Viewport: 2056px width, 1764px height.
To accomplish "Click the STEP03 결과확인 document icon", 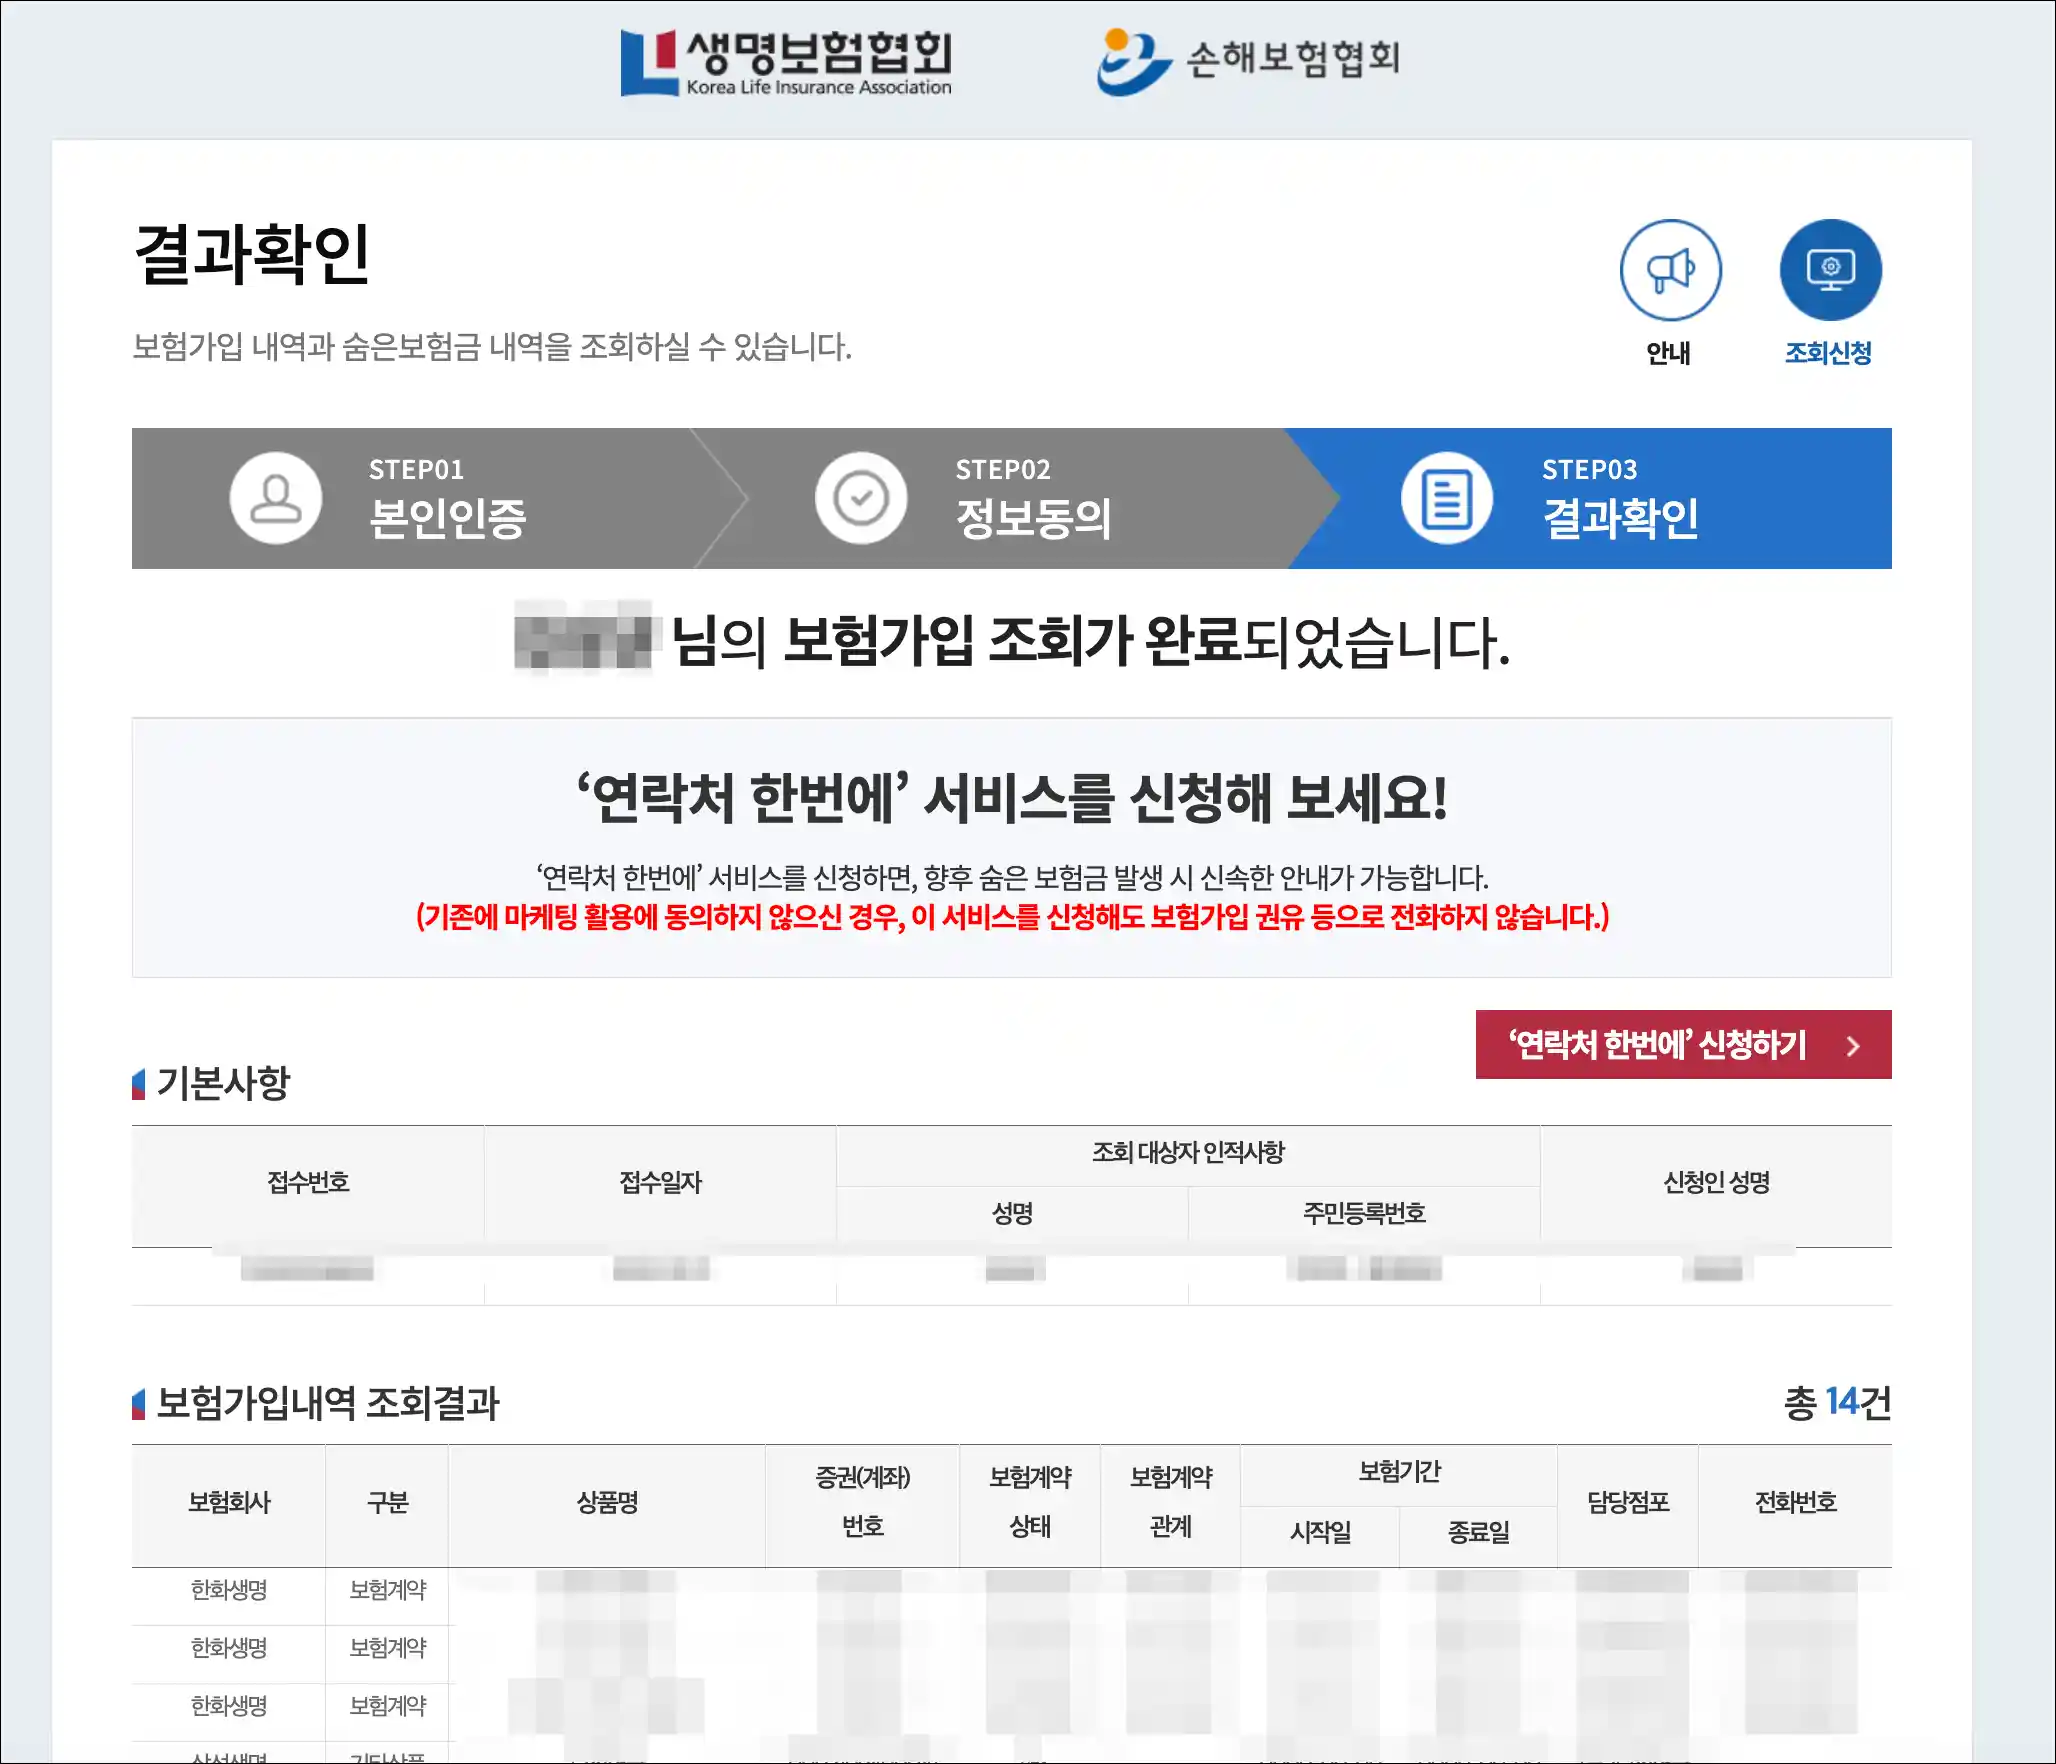I will (1446, 498).
